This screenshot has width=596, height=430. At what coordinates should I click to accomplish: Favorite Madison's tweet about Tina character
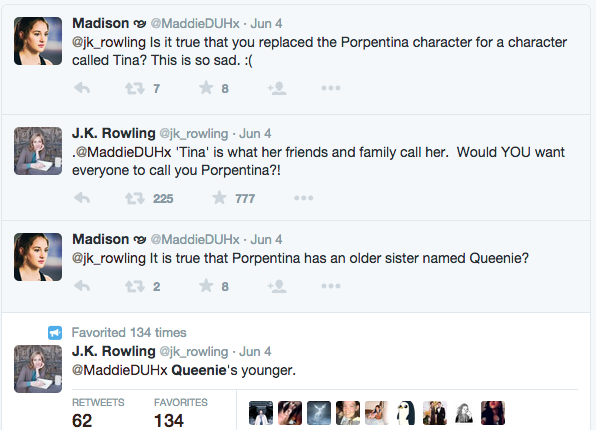pos(206,88)
